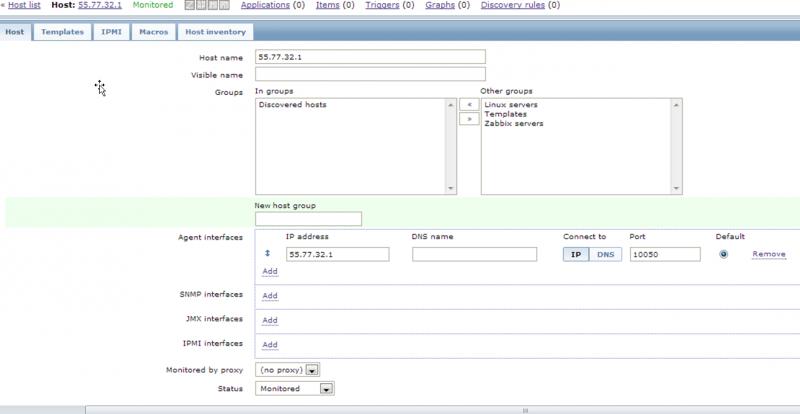Switch to the Host tab
Viewport: 800px width, 414px height.
pos(15,32)
